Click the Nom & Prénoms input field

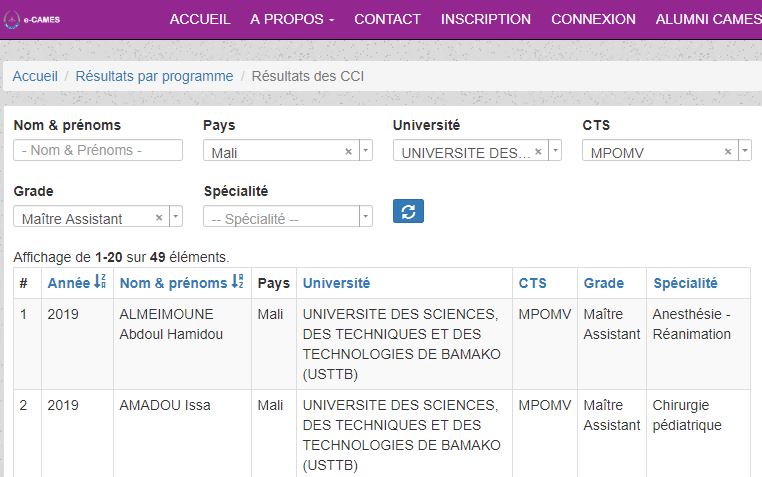point(98,150)
